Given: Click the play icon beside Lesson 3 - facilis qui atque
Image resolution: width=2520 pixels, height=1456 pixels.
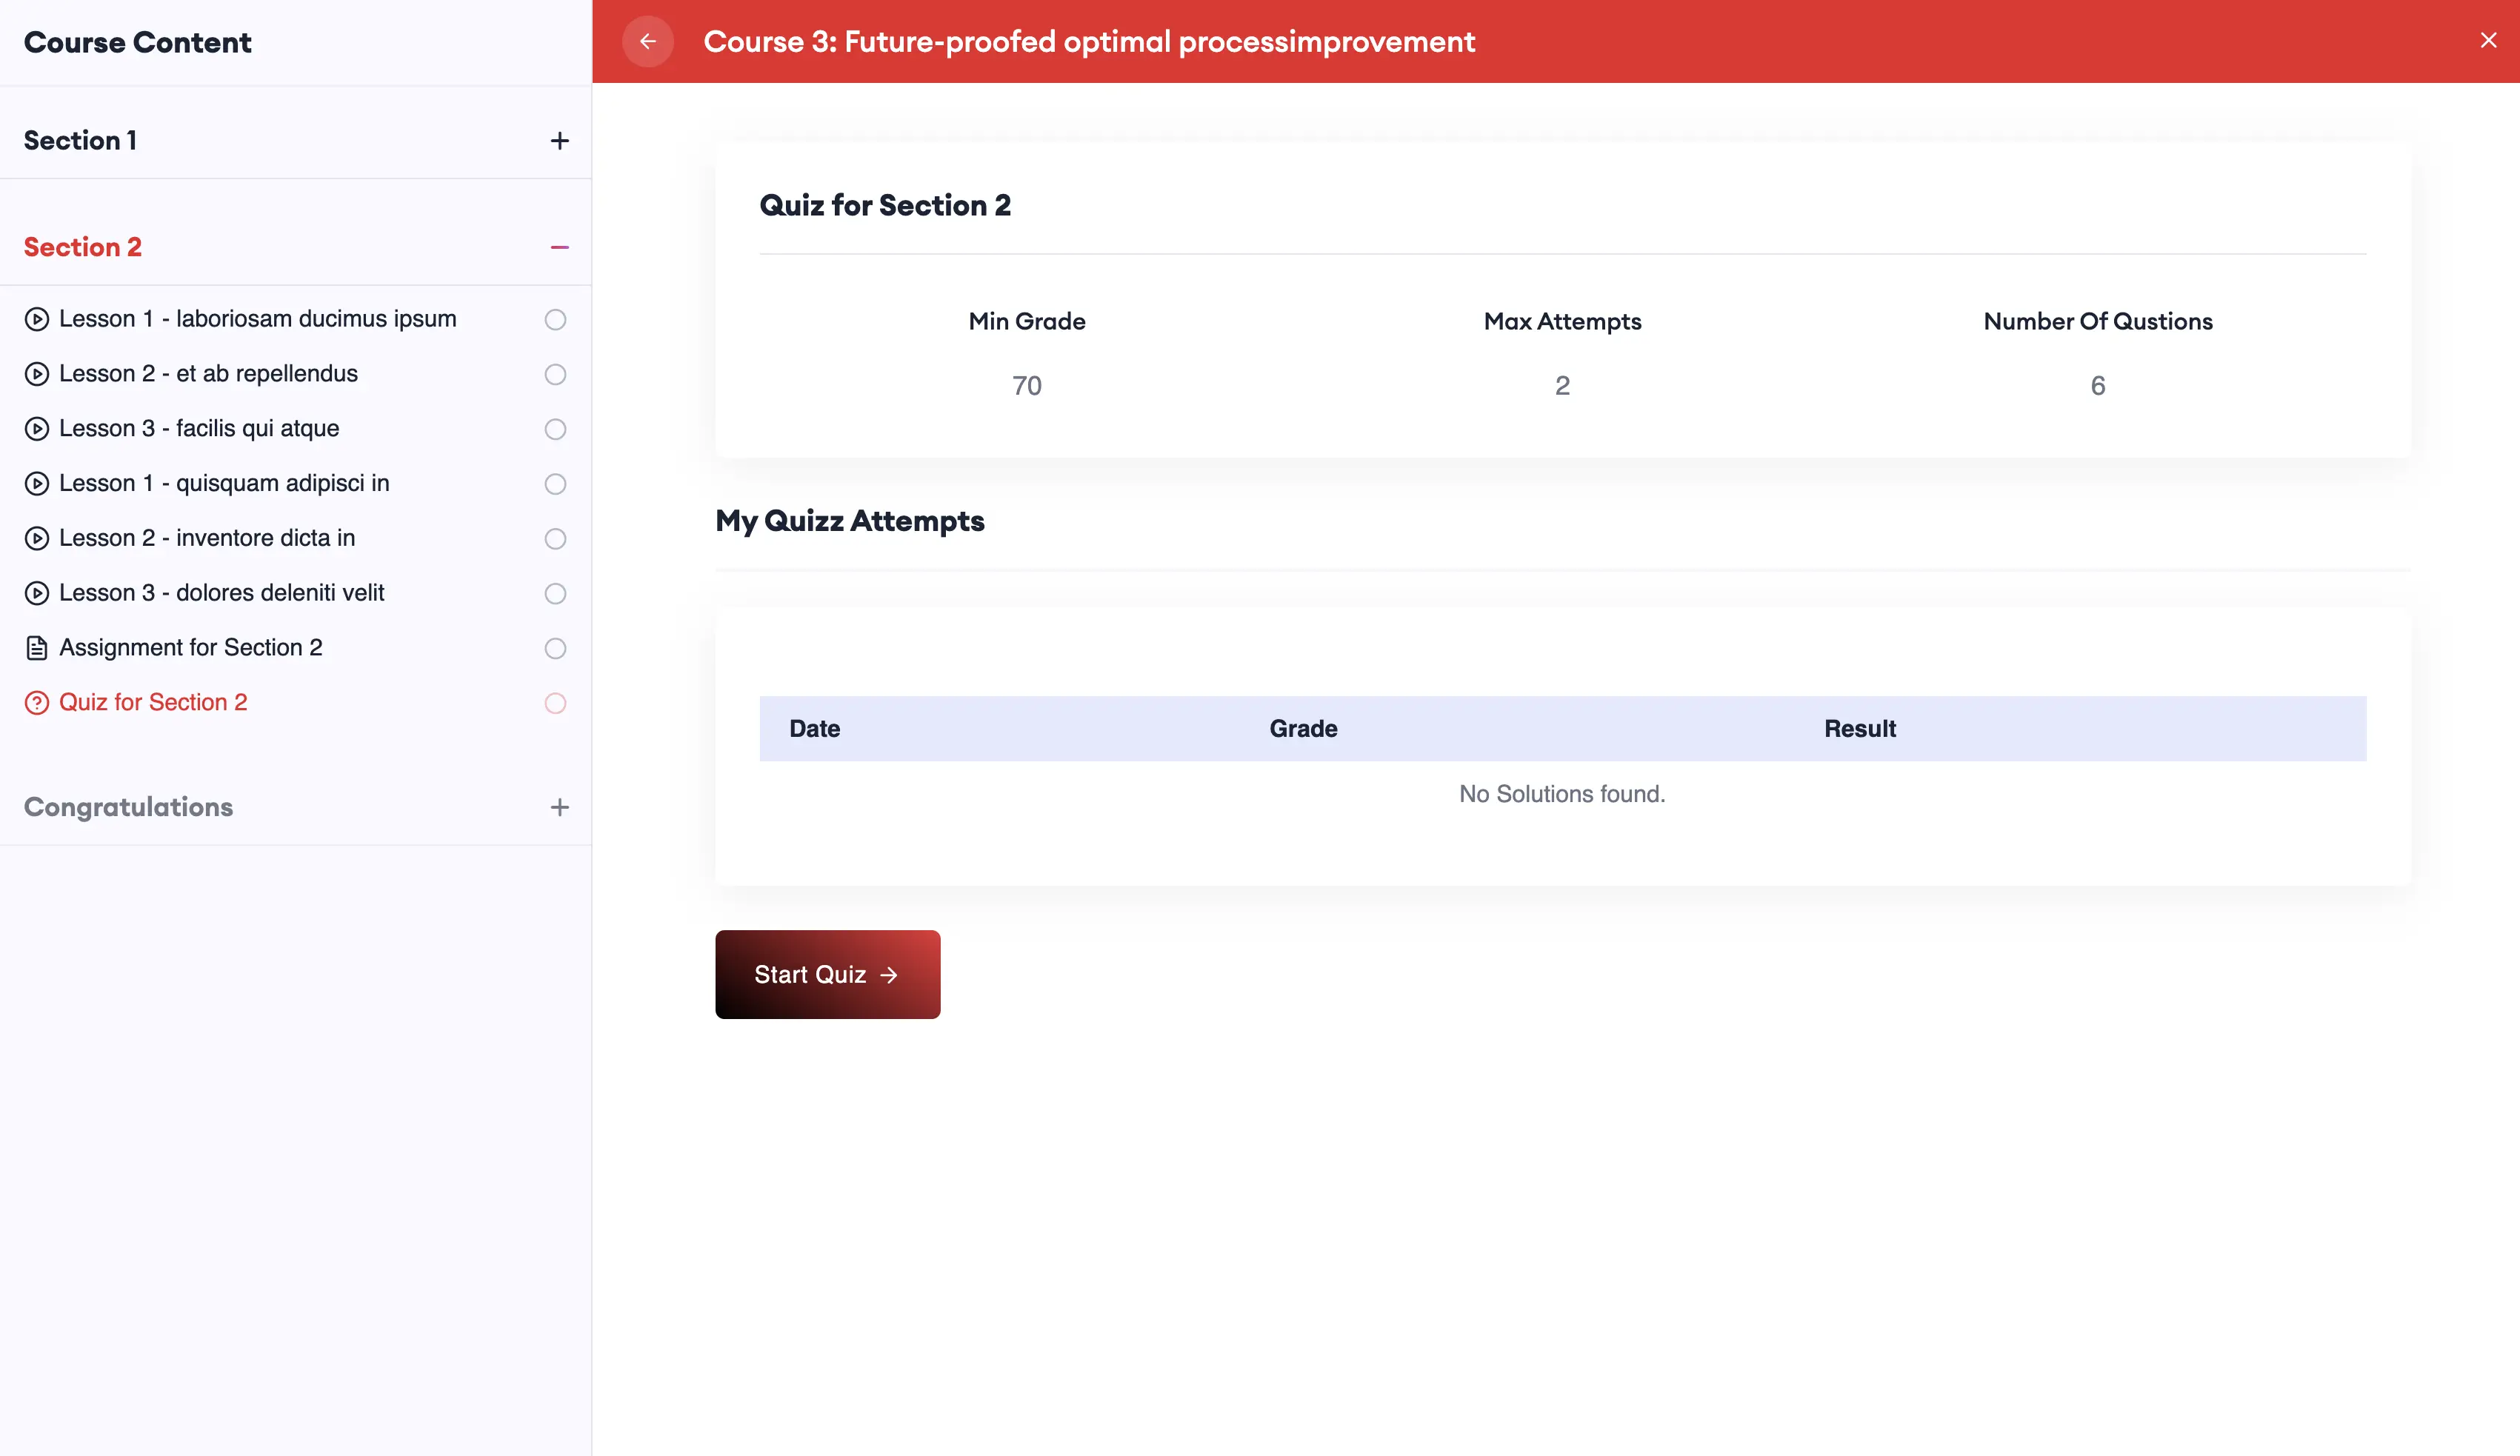Looking at the screenshot, I should coord(36,429).
